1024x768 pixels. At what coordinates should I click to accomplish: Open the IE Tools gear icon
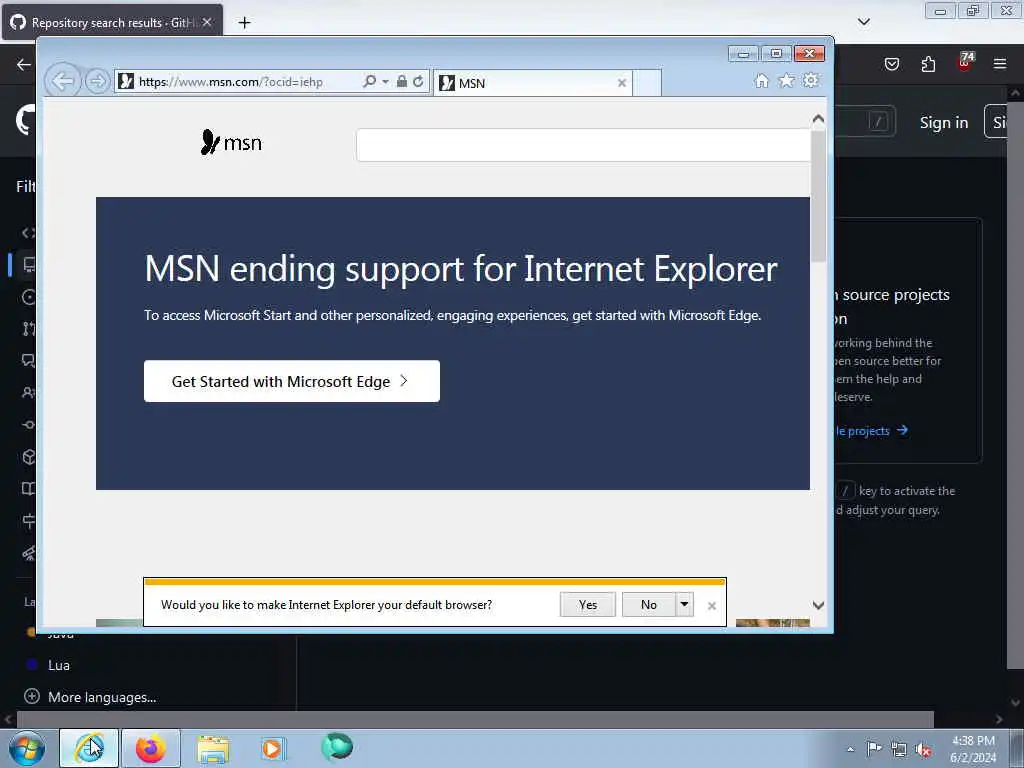tap(811, 80)
